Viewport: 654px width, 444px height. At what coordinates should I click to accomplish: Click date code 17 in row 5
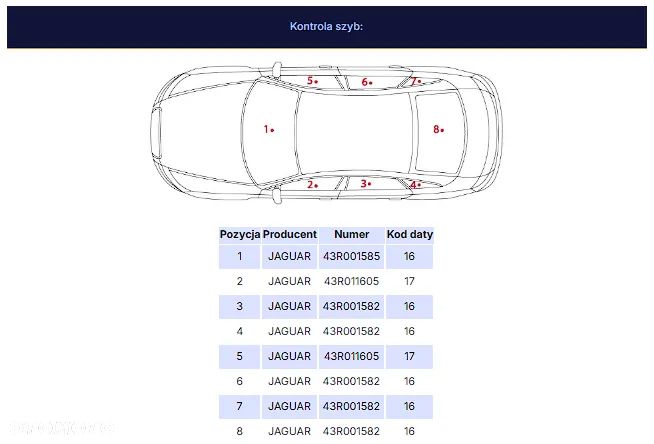pos(409,356)
